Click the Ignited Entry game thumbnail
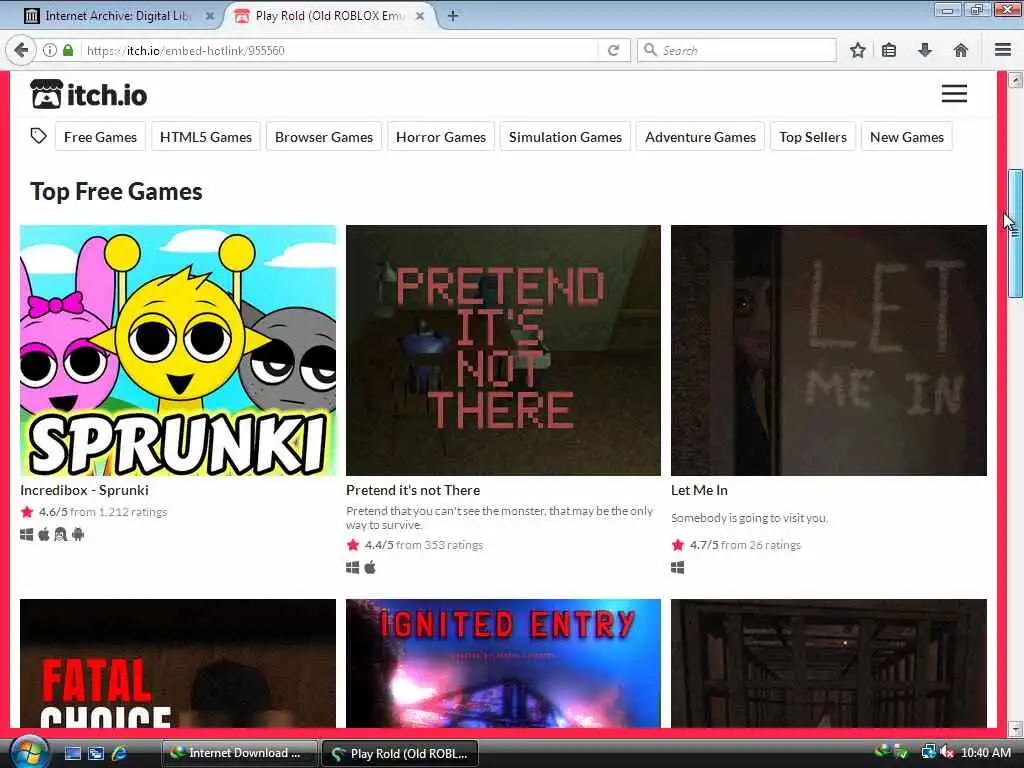The image size is (1024, 768). click(504, 663)
